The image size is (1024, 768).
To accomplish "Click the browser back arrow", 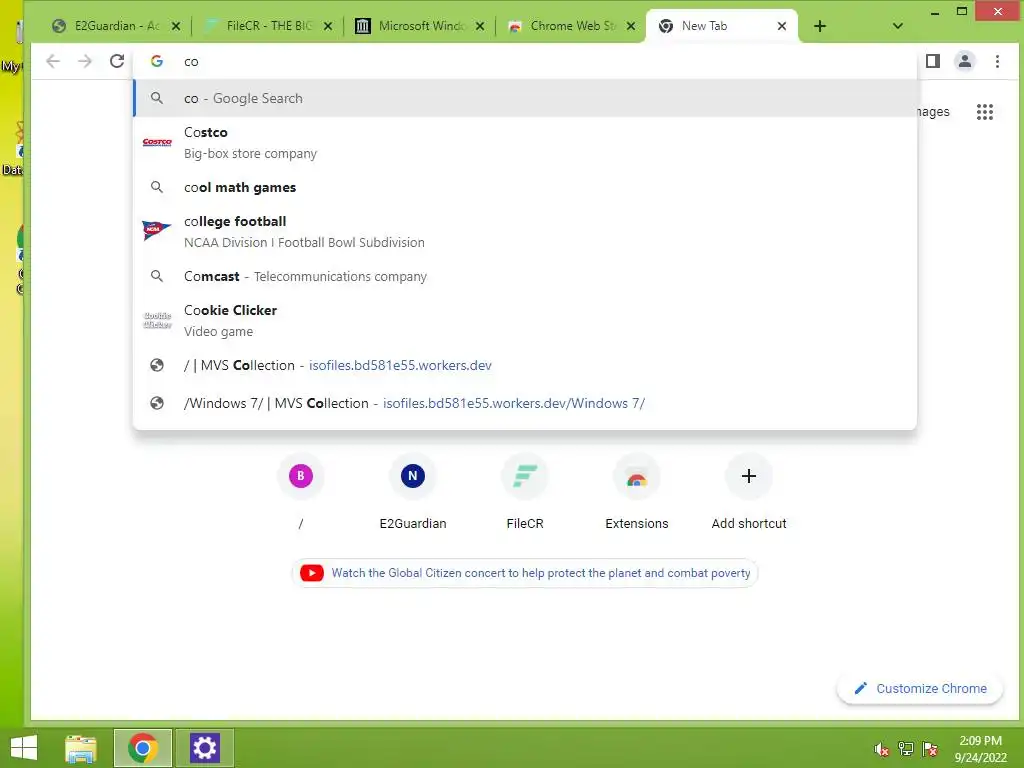I will (x=53, y=61).
